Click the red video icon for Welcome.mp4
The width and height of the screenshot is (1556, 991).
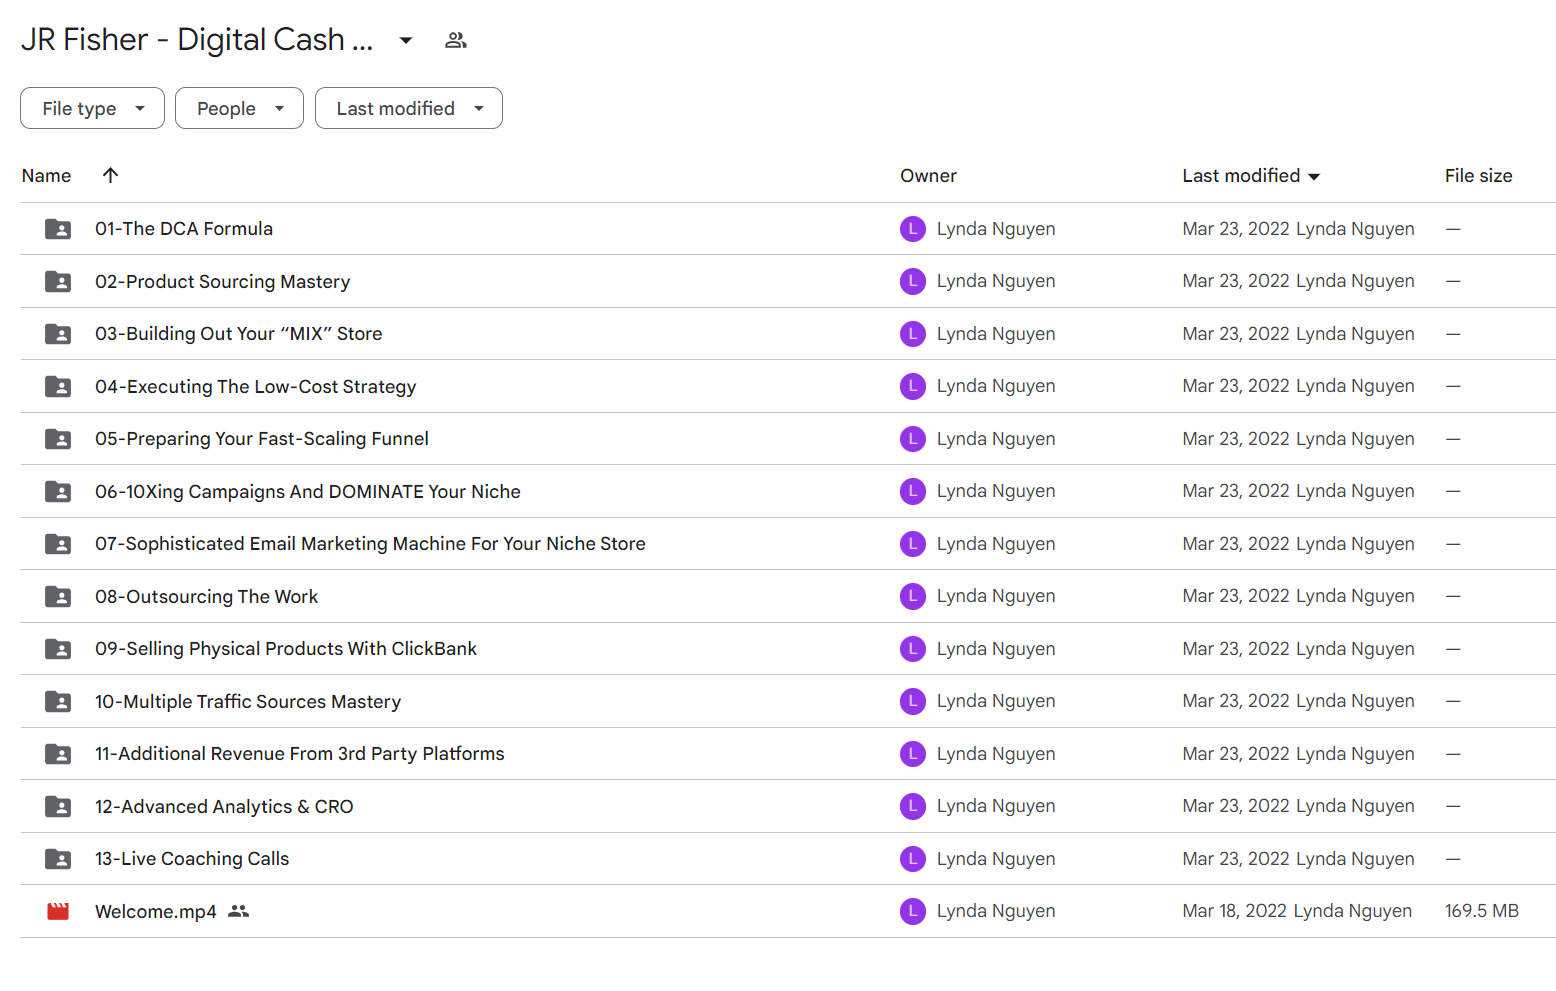click(x=58, y=912)
